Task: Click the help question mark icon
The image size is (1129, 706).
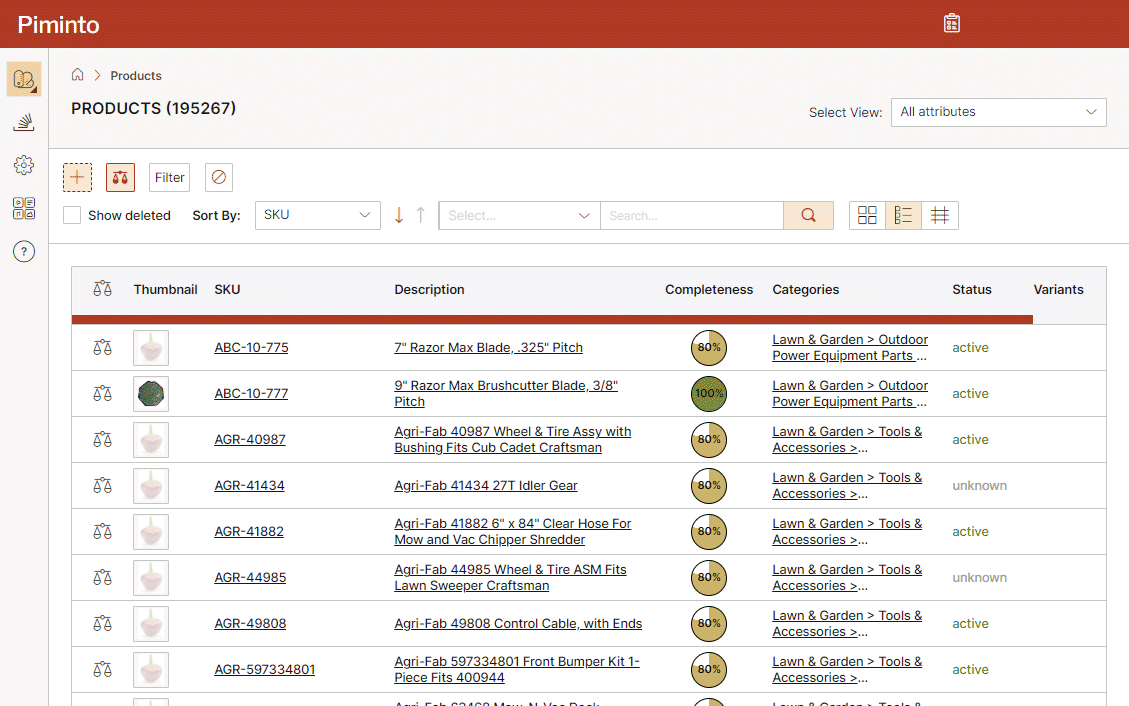Action: pyautogui.click(x=24, y=251)
